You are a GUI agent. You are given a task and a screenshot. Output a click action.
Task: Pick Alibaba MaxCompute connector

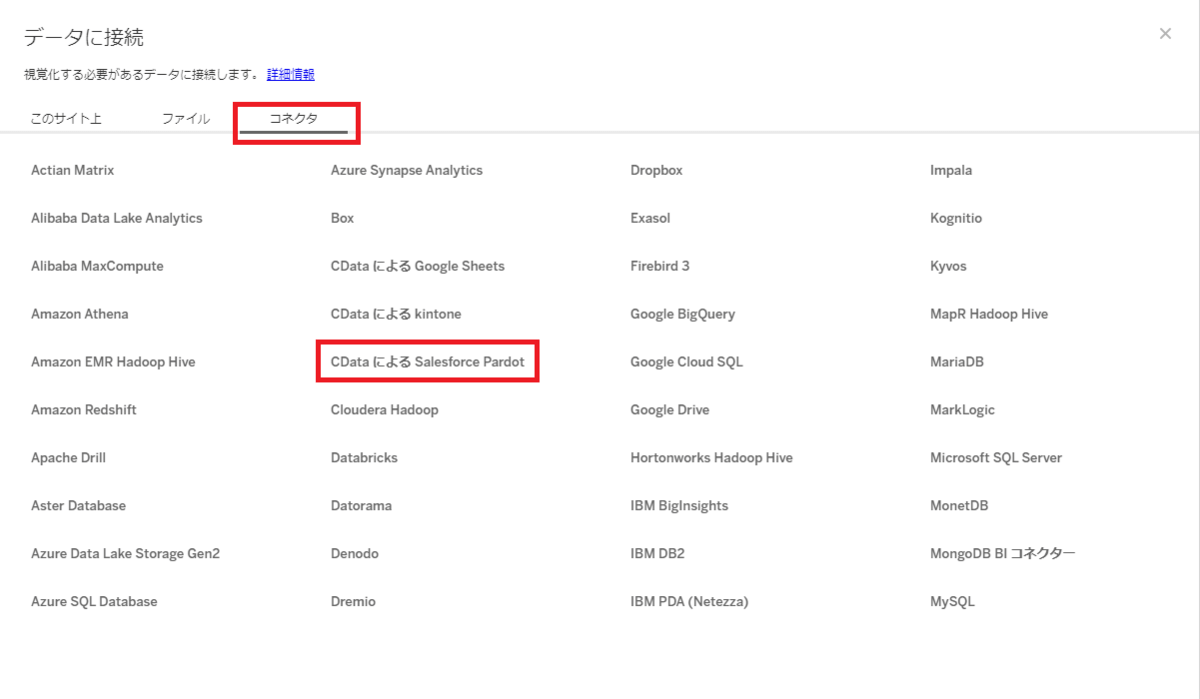tap(97, 266)
